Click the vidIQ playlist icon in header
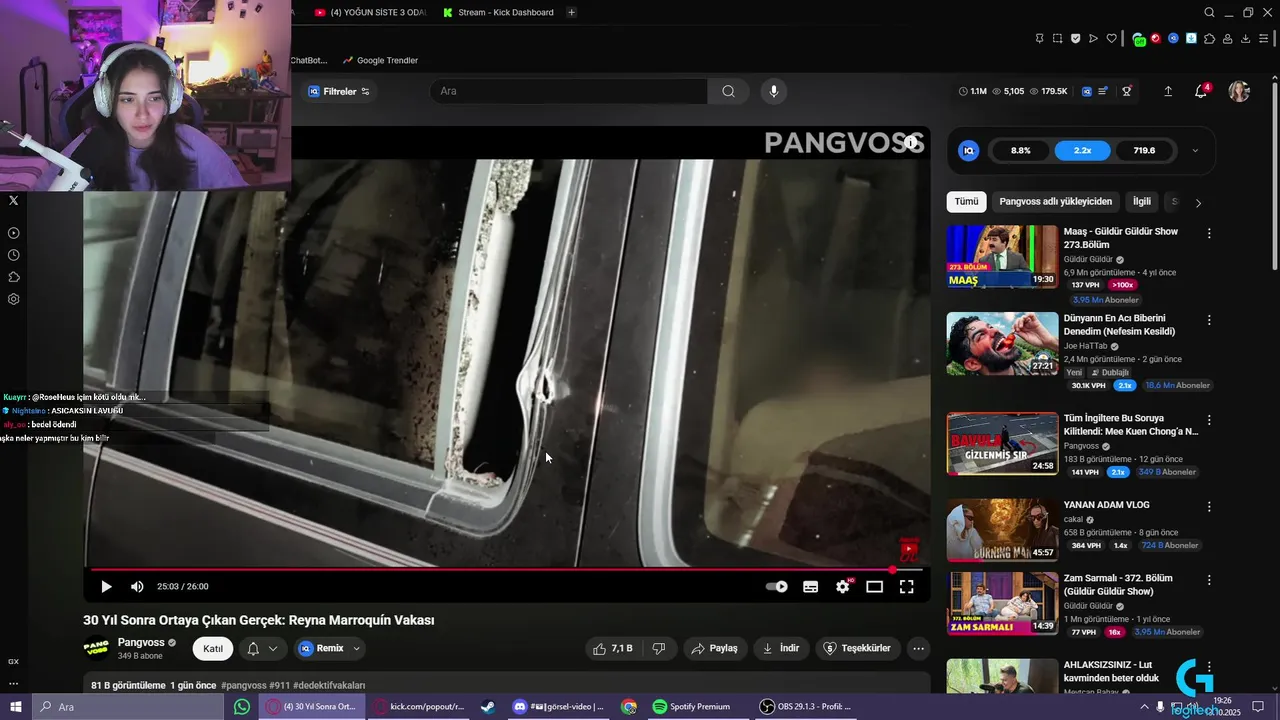This screenshot has width=1280, height=720. (1103, 91)
